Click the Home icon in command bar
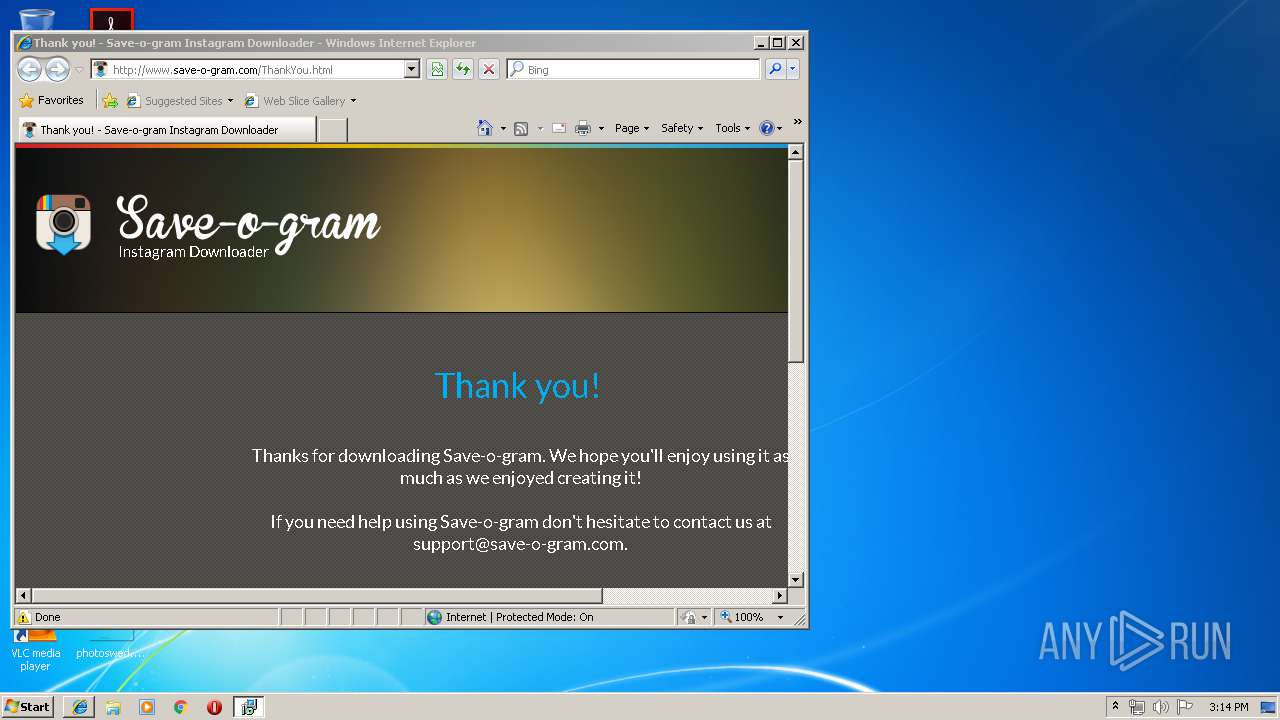Viewport: 1280px width, 720px height. (485, 128)
